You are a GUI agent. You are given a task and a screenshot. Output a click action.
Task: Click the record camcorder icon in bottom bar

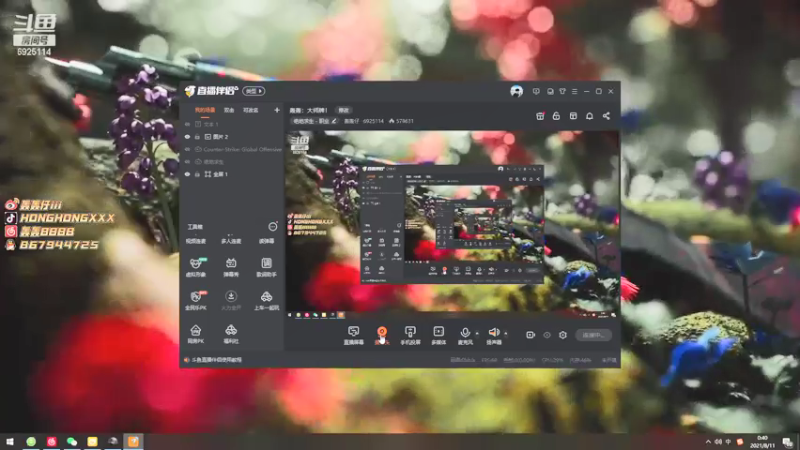(530, 335)
